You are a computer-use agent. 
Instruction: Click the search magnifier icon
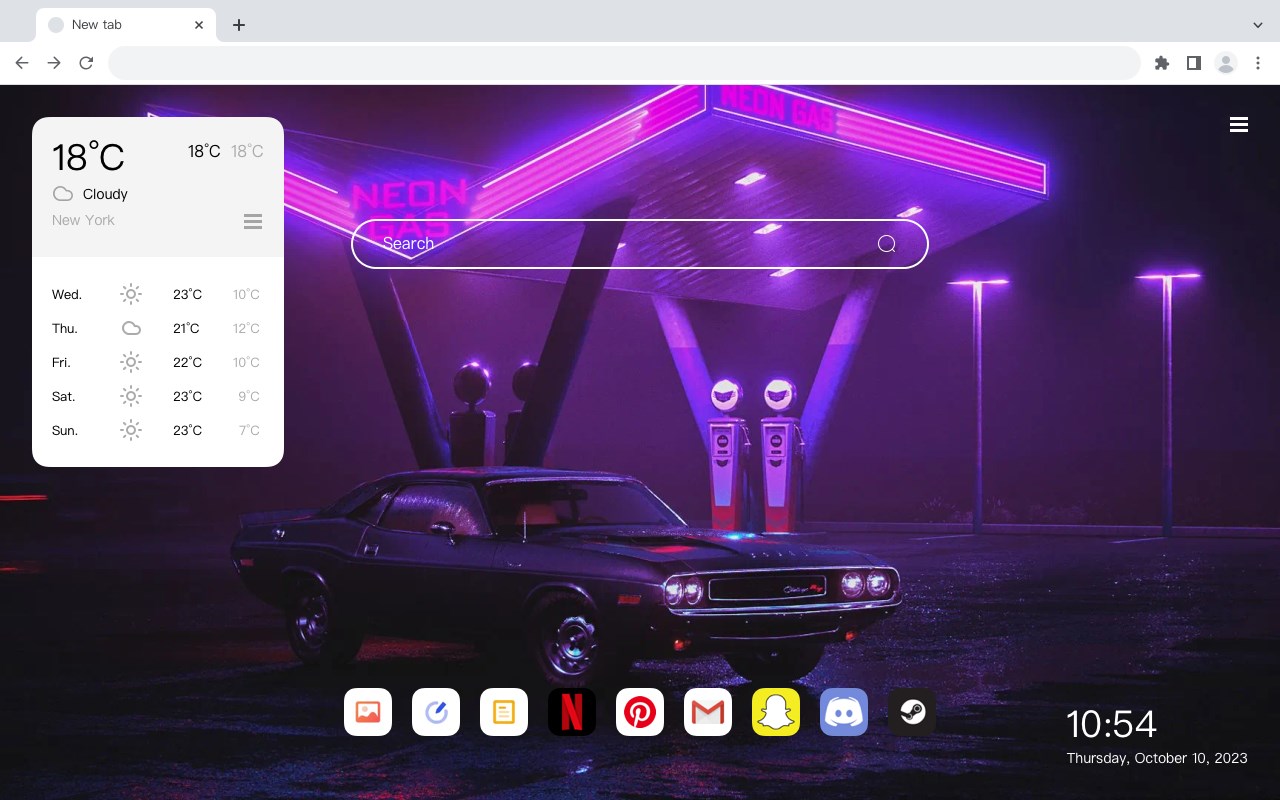click(886, 244)
